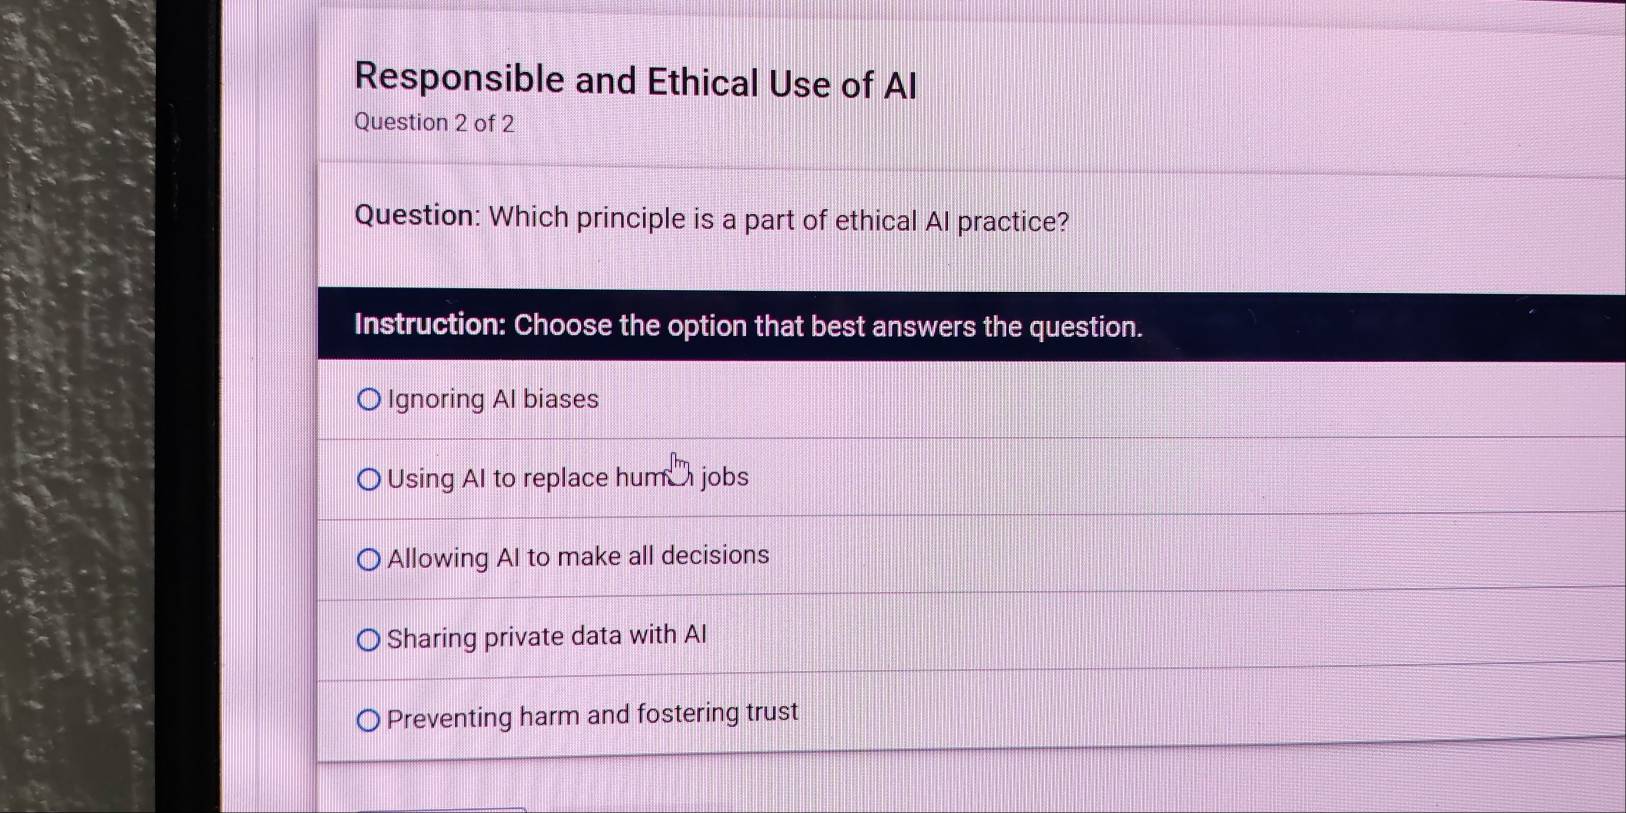This screenshot has width=1626, height=813.
Task: Select the 'Preventing harm and fostering trust' radio button
Action: pos(369,720)
